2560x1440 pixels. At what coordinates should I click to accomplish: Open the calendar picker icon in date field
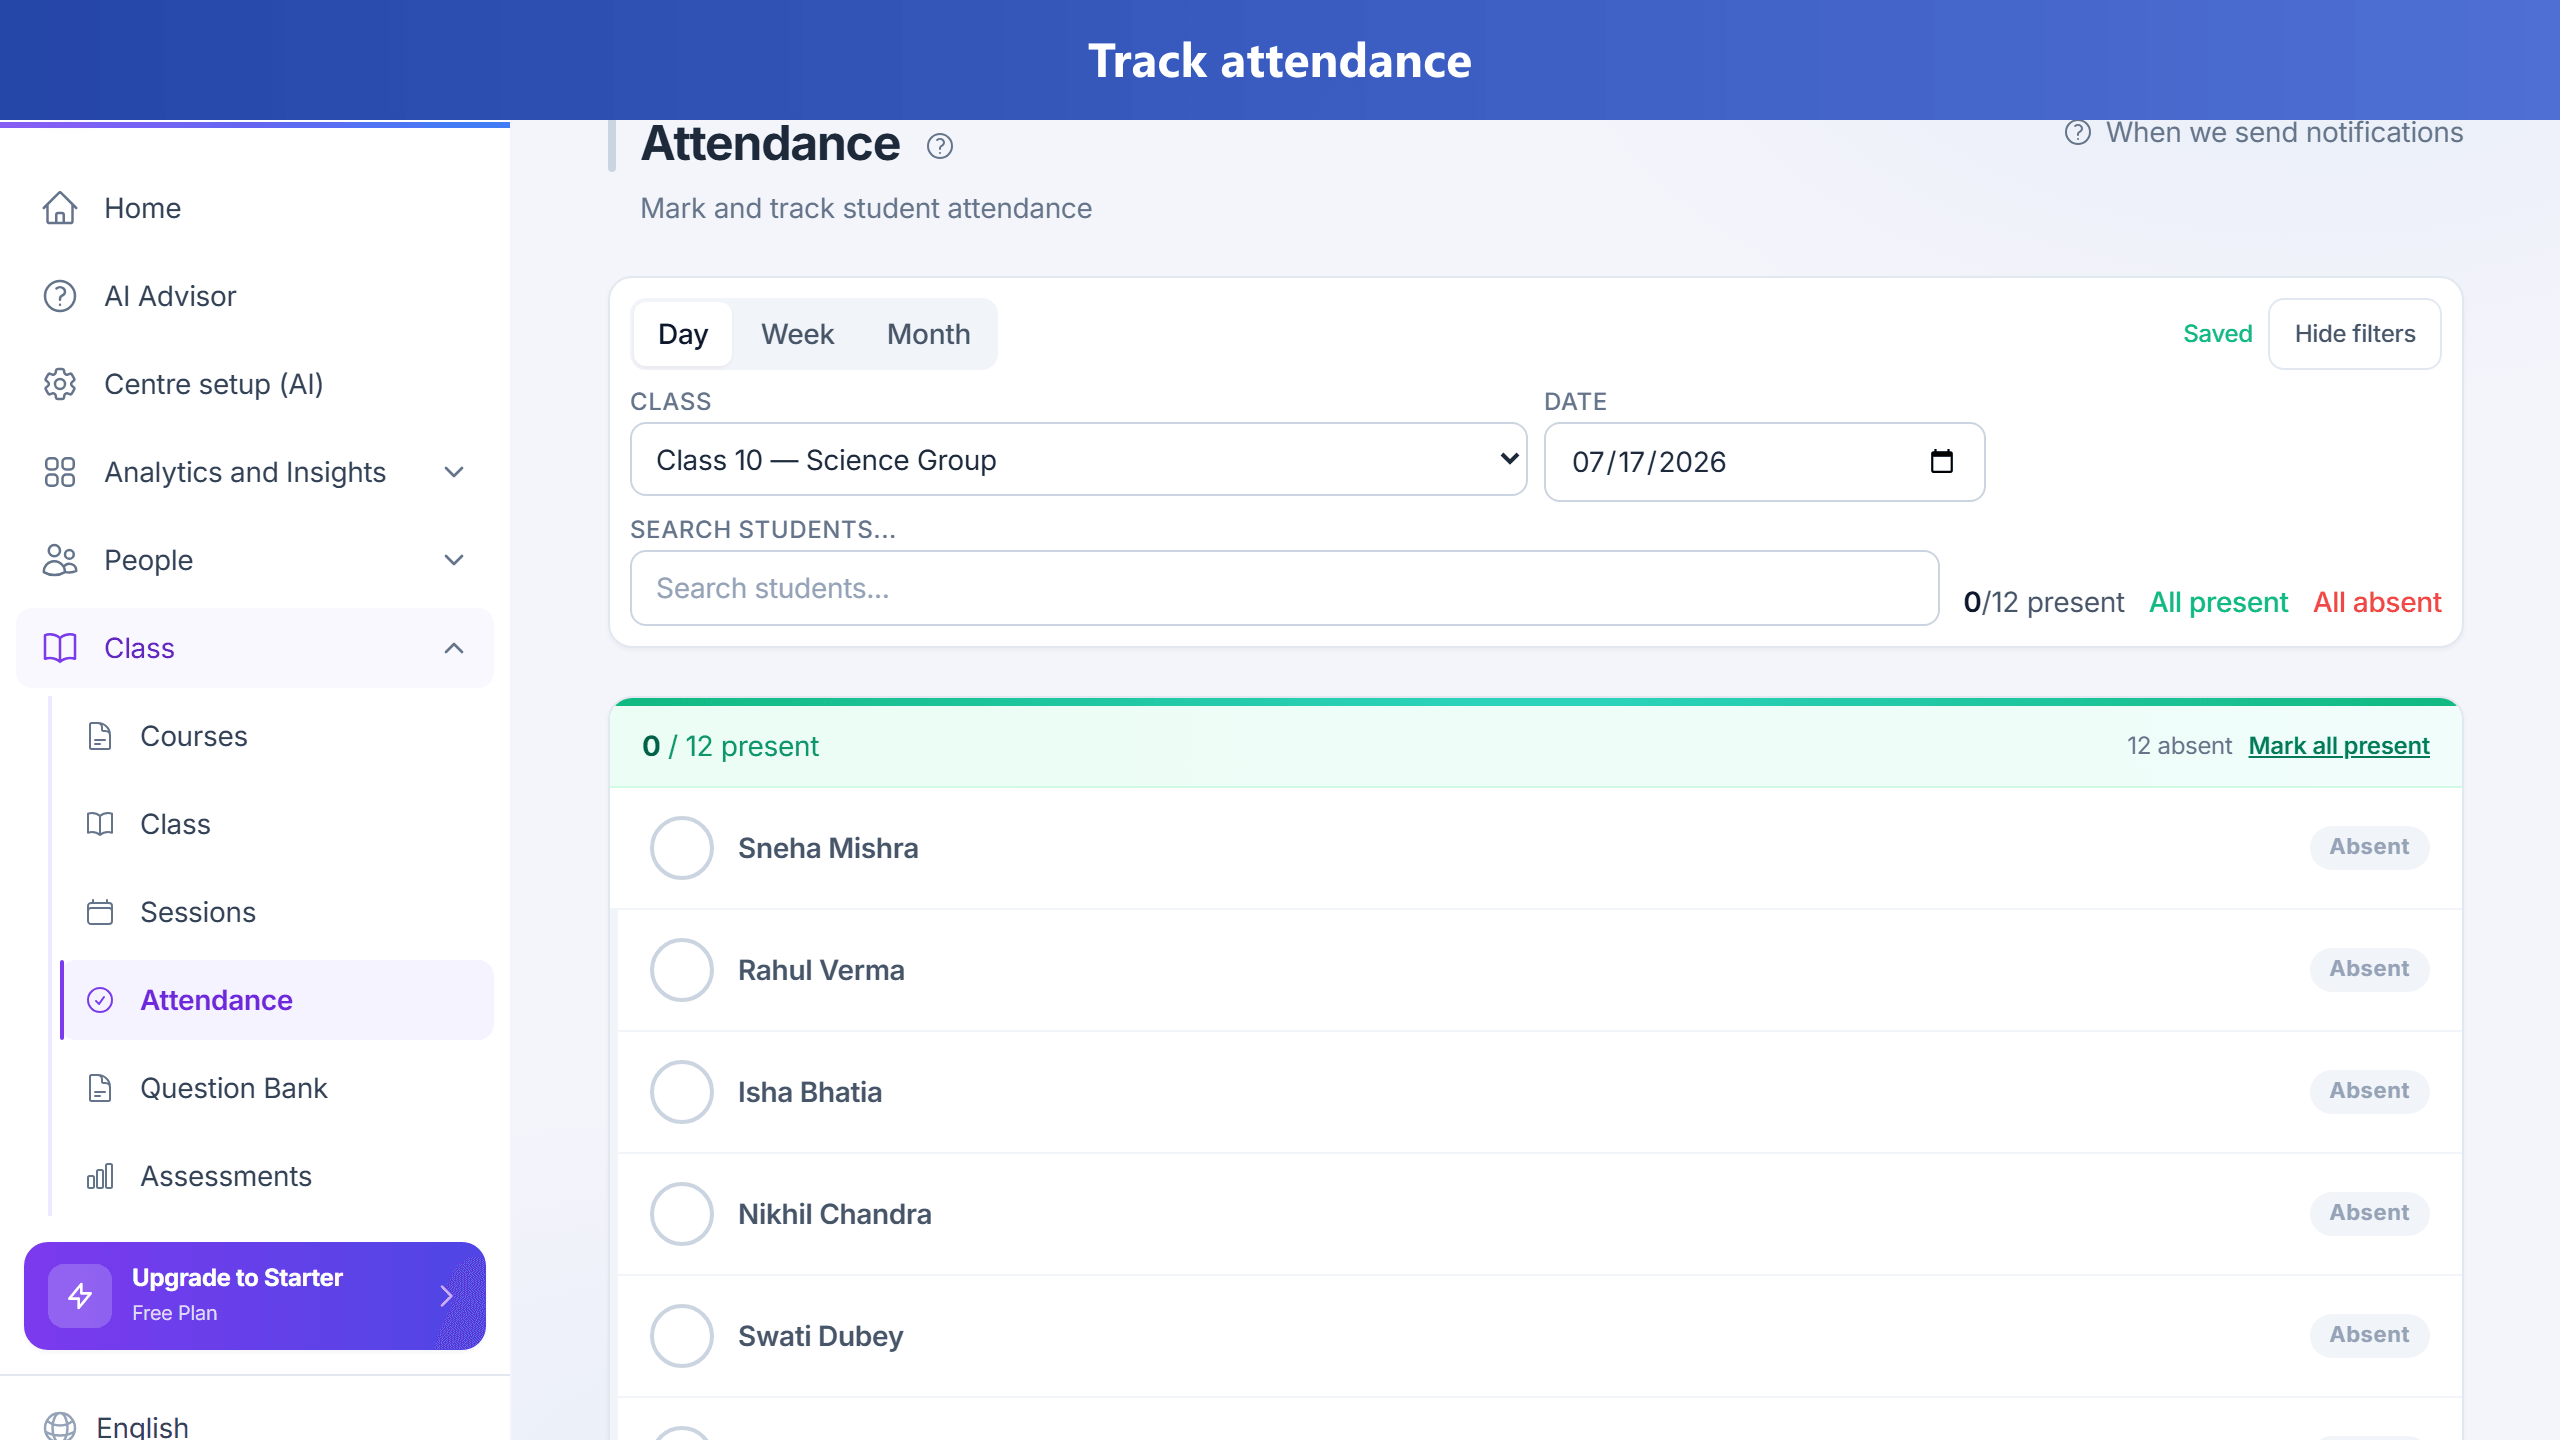[x=1942, y=461]
